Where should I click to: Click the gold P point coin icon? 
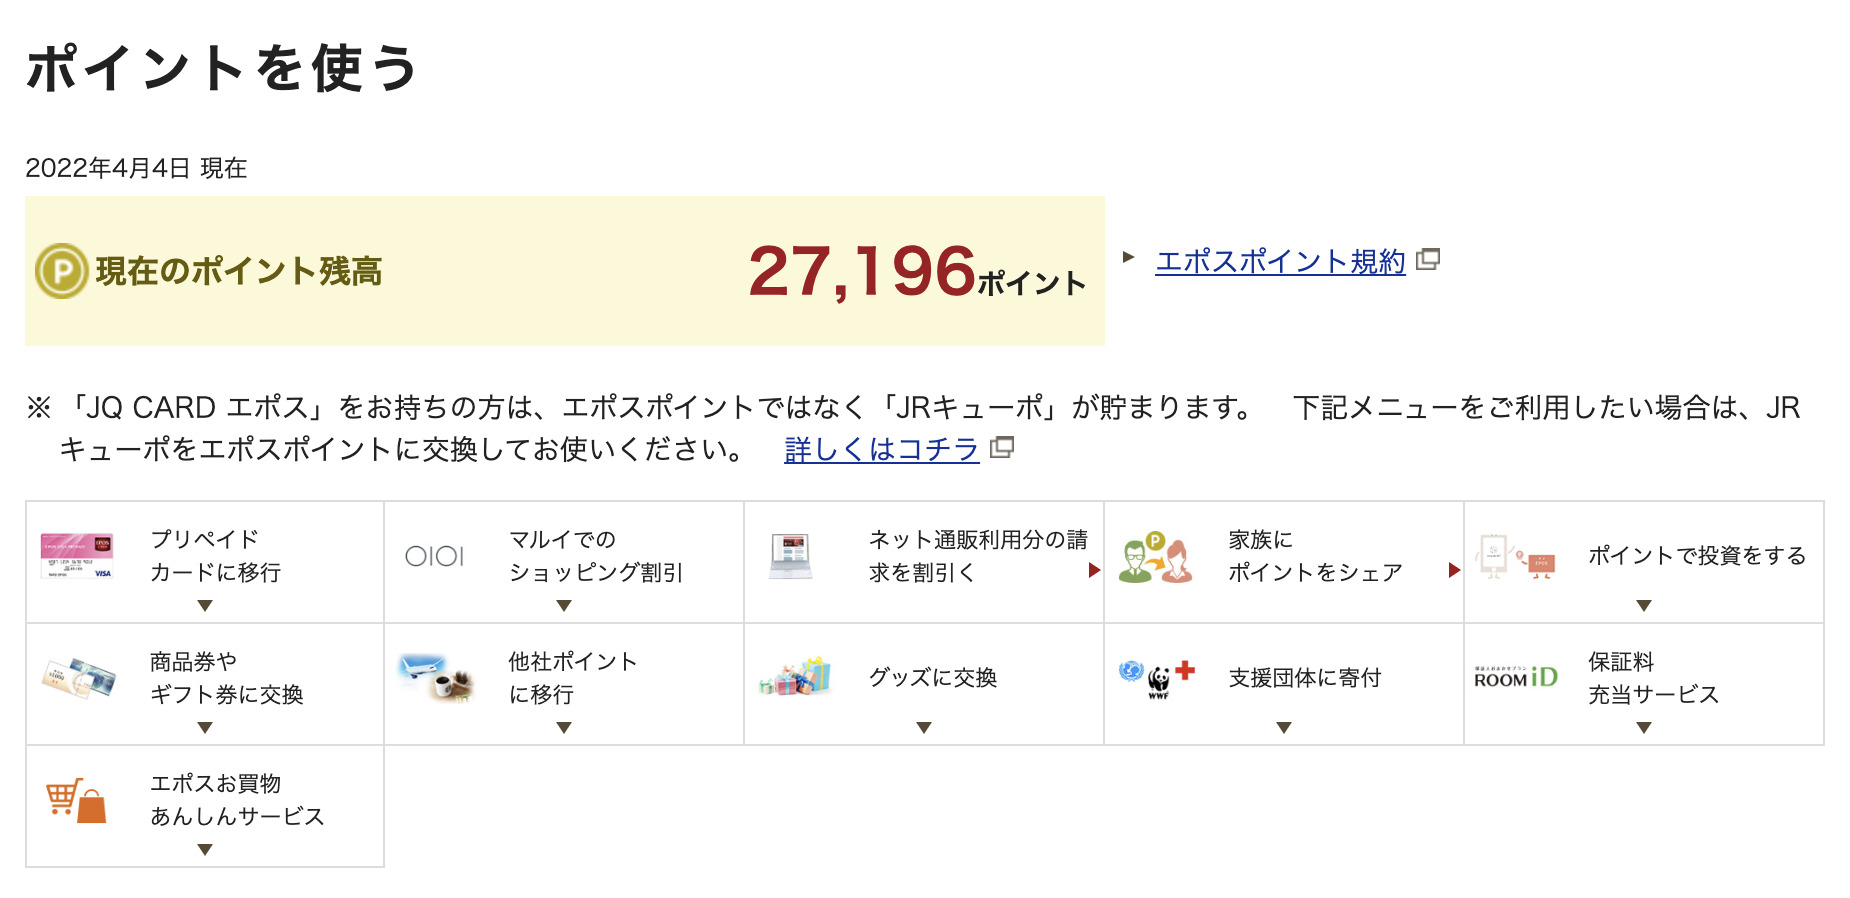tap(62, 271)
